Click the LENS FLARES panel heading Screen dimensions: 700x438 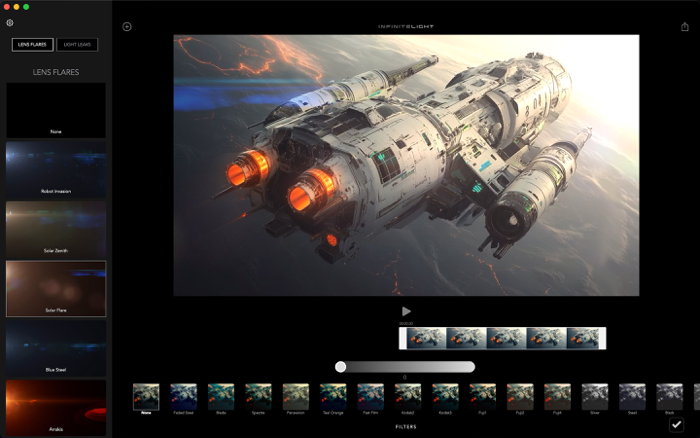[x=56, y=72]
